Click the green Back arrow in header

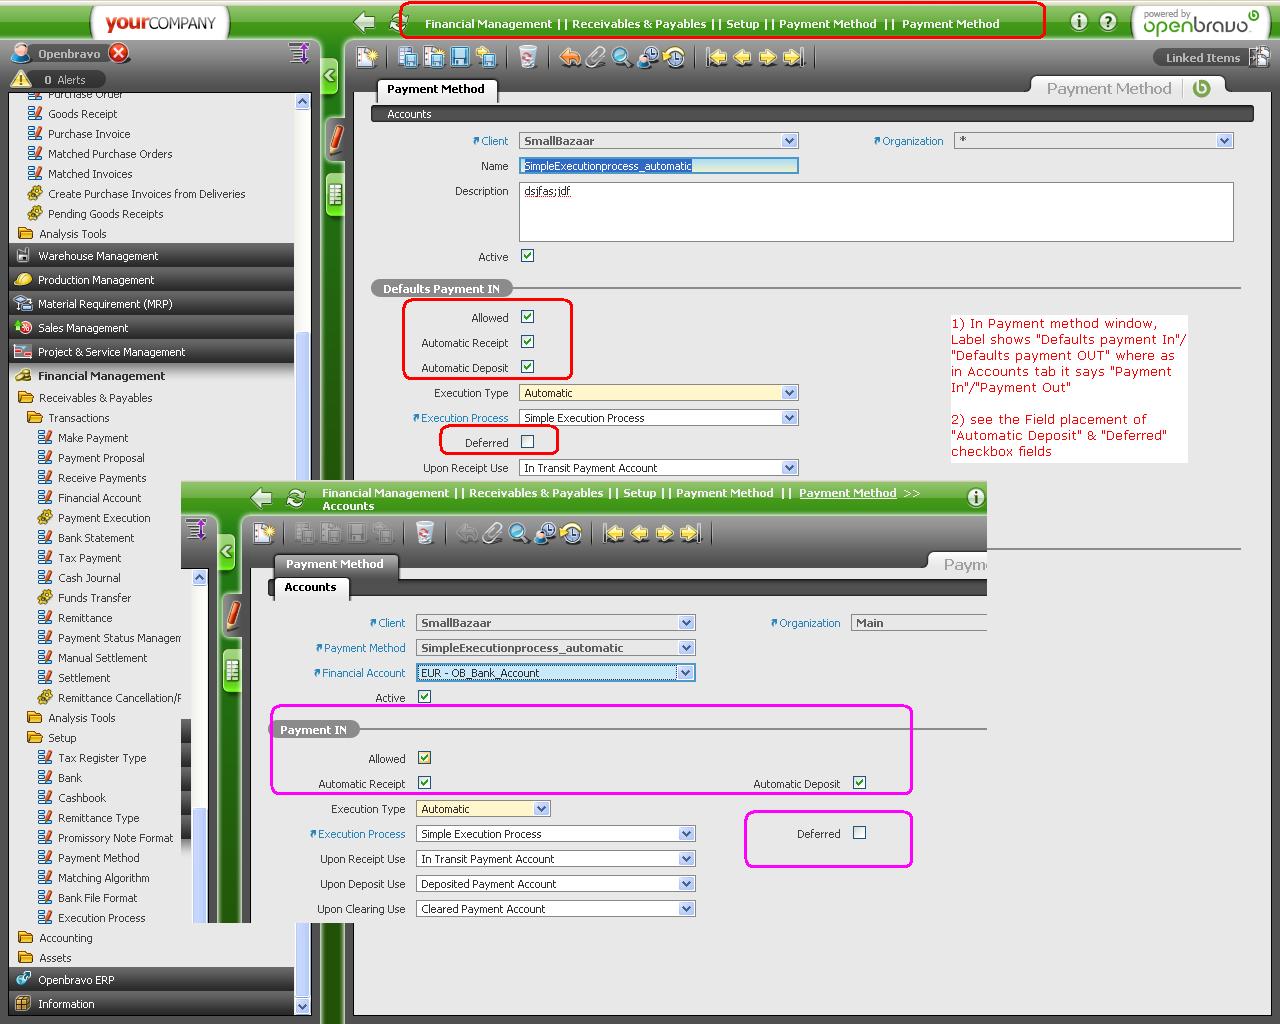coord(365,22)
